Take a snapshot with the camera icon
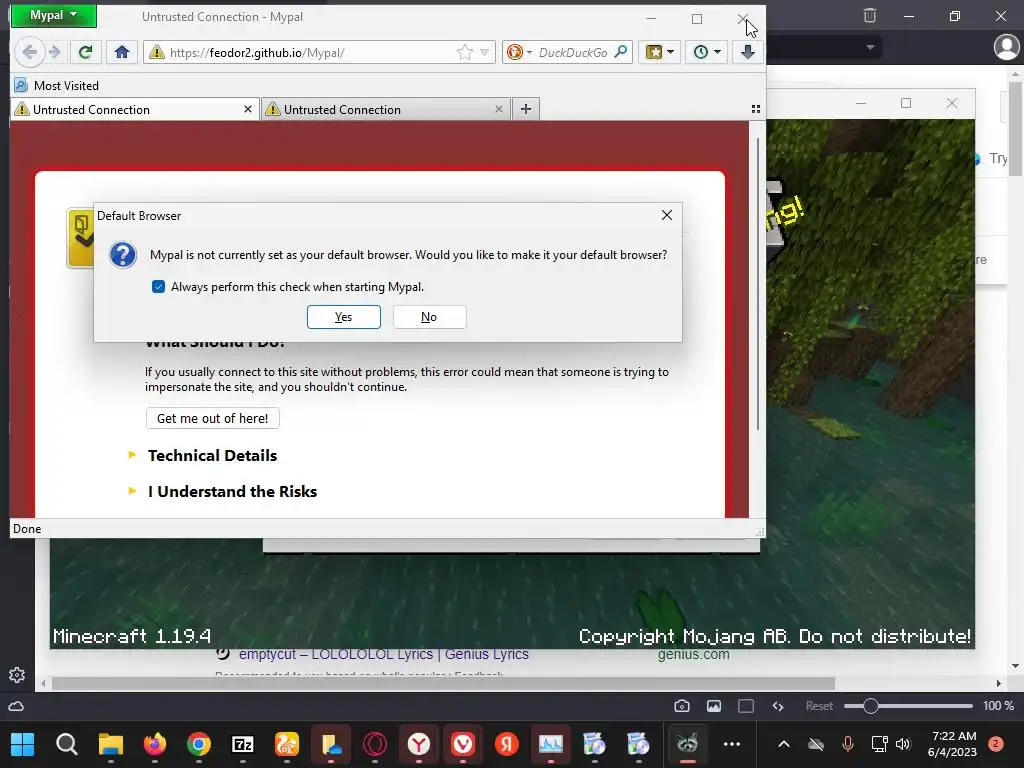The width and height of the screenshot is (1024, 768). coord(682,706)
